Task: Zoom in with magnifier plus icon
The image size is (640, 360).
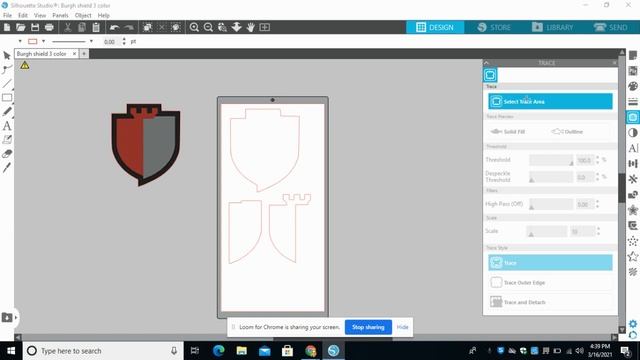Action: point(194,27)
